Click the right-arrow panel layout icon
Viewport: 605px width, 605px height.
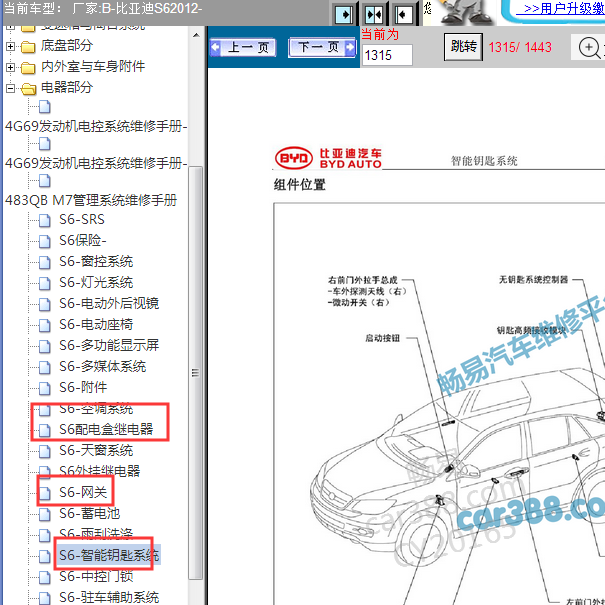pos(344,15)
